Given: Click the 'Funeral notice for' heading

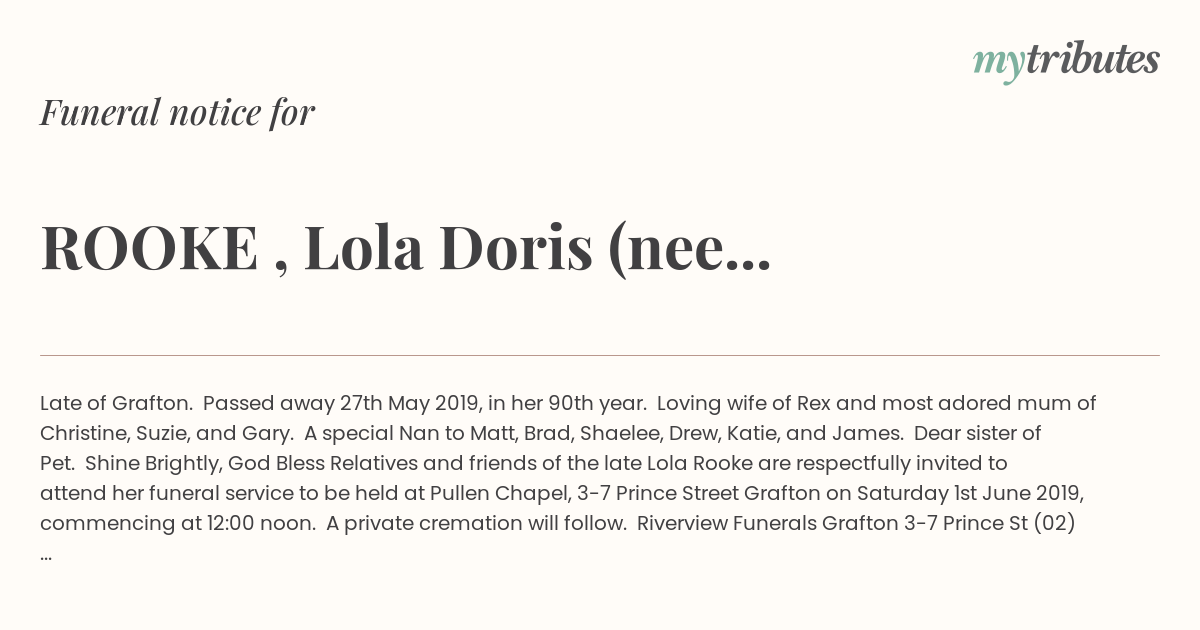Looking at the screenshot, I should coord(177,112).
